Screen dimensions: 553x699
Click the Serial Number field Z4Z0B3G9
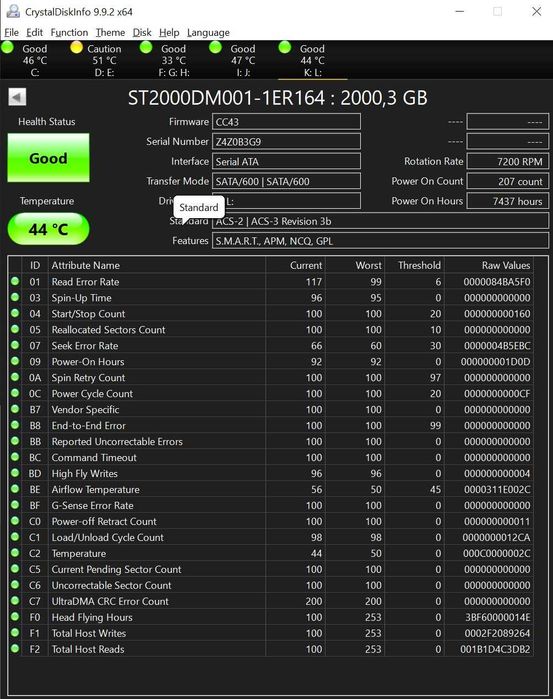pyautogui.click(x=286, y=142)
